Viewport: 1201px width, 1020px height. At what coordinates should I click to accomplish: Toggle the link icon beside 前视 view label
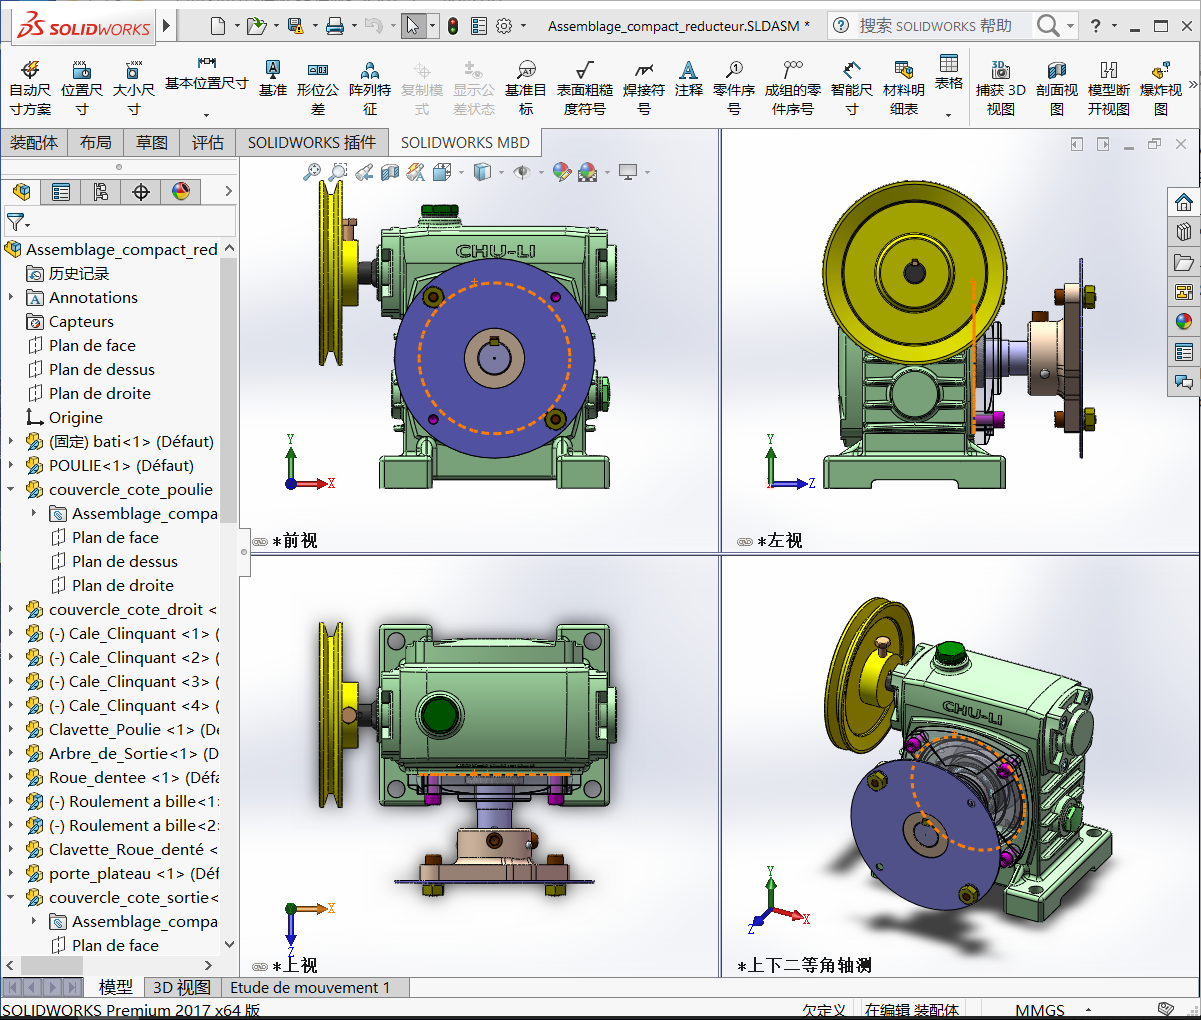[x=260, y=541]
